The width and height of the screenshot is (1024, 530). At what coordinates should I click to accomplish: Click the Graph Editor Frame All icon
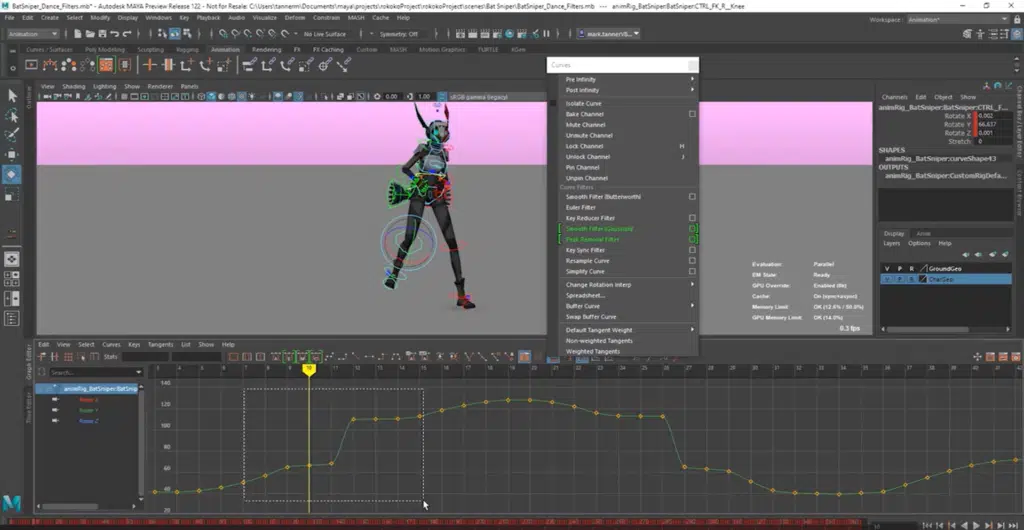pos(233,357)
